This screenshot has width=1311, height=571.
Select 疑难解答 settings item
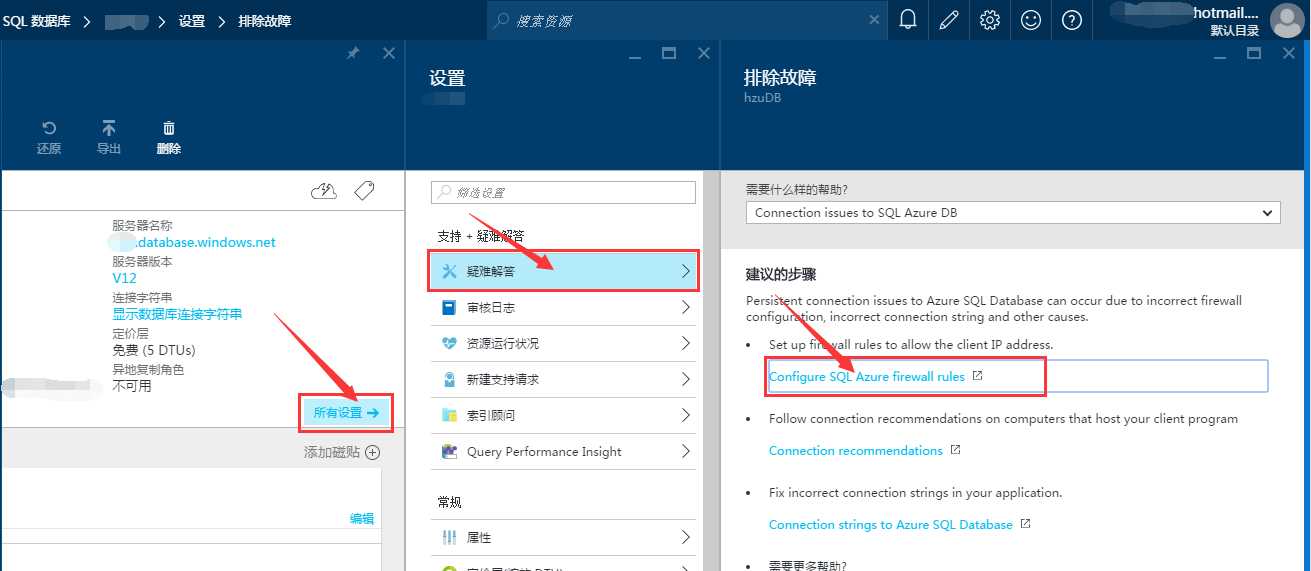pos(563,271)
